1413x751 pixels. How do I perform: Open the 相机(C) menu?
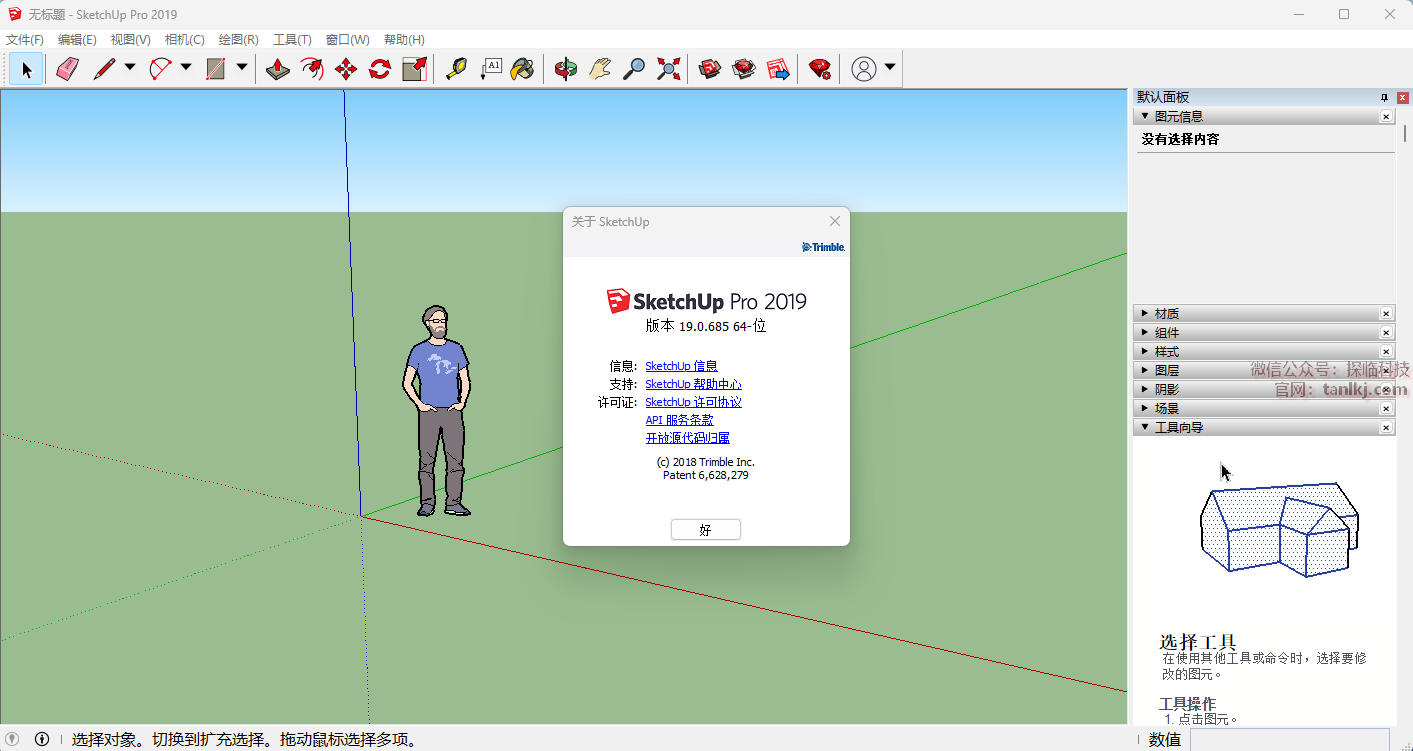tap(184, 40)
